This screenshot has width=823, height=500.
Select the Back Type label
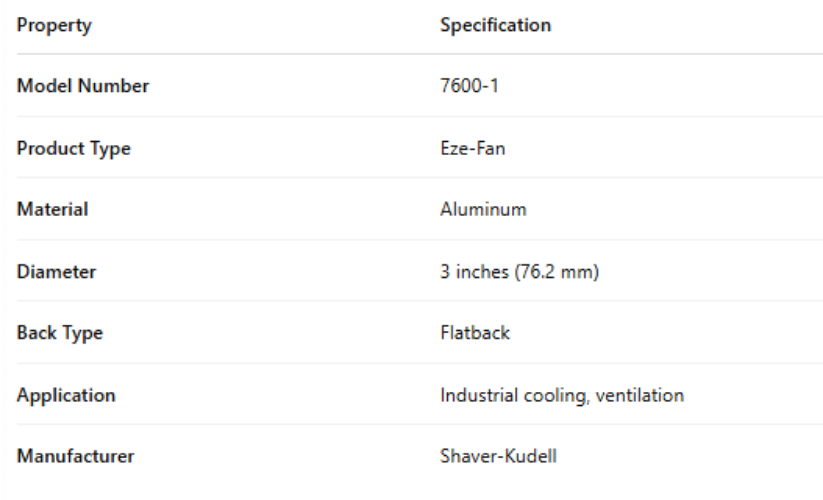(x=60, y=333)
